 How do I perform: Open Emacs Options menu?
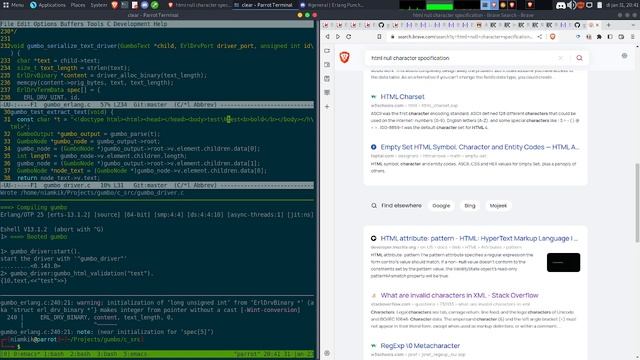[x=45, y=24]
